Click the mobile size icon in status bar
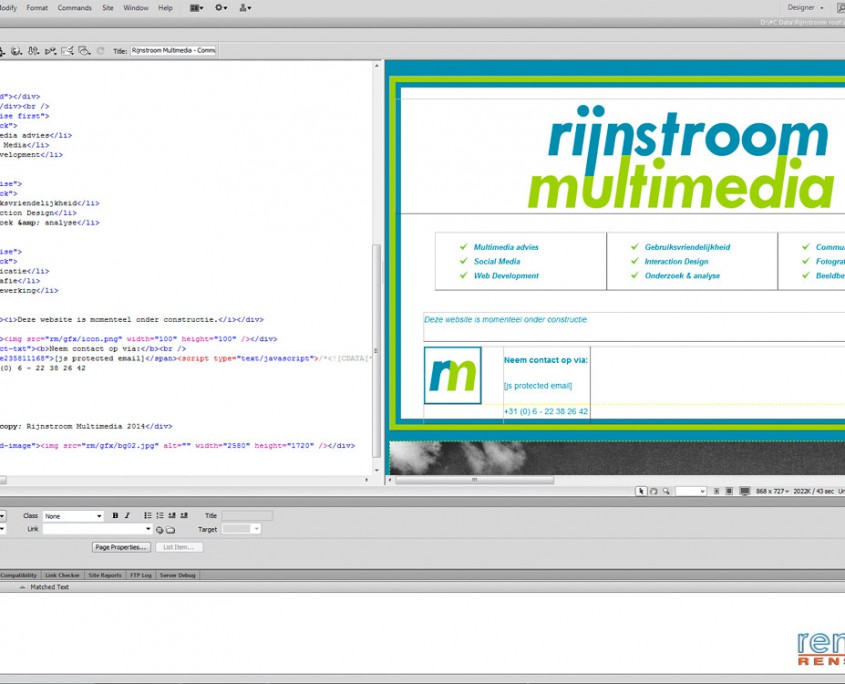The width and height of the screenshot is (845, 684). point(717,491)
